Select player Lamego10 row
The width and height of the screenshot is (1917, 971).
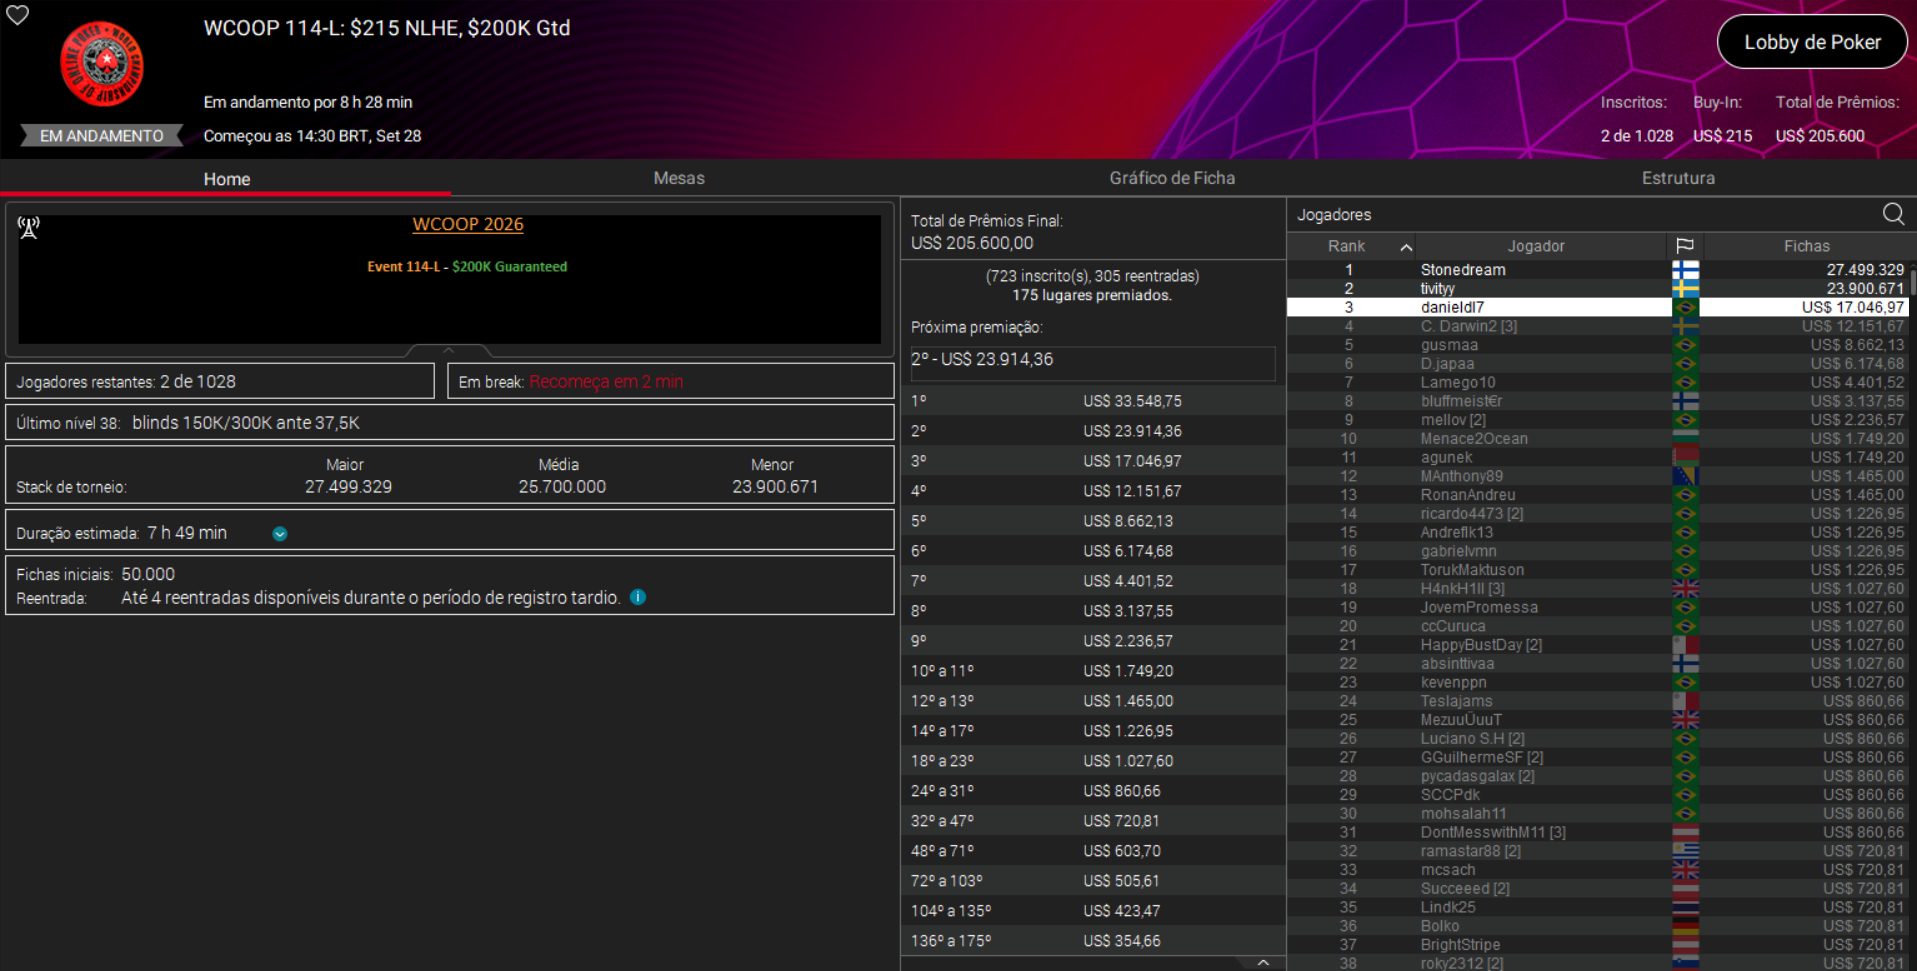coord(1597,382)
